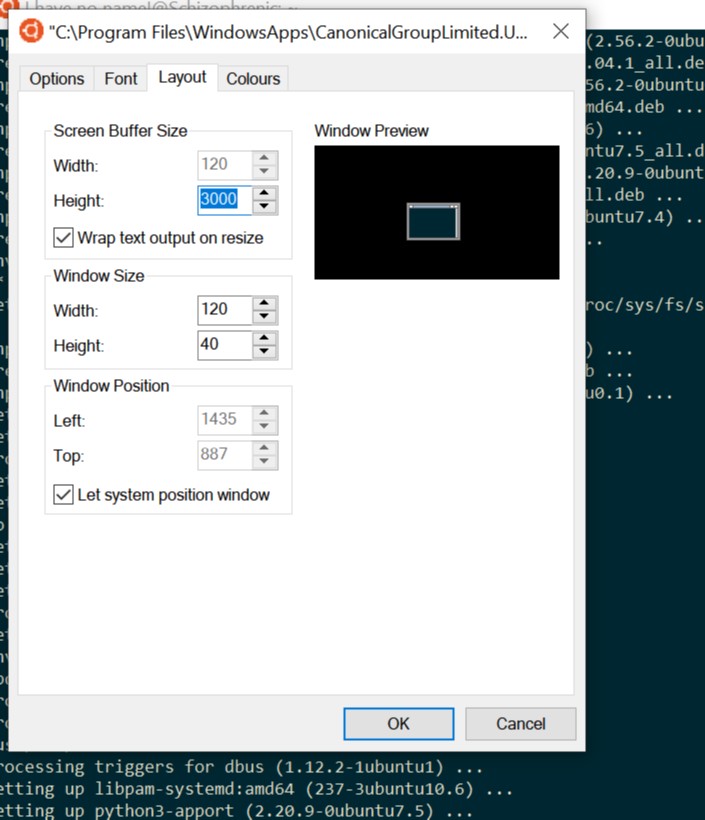Screen dimensions: 705x820
Task: Dismiss dialog with the Cancel button
Action: click(x=520, y=724)
